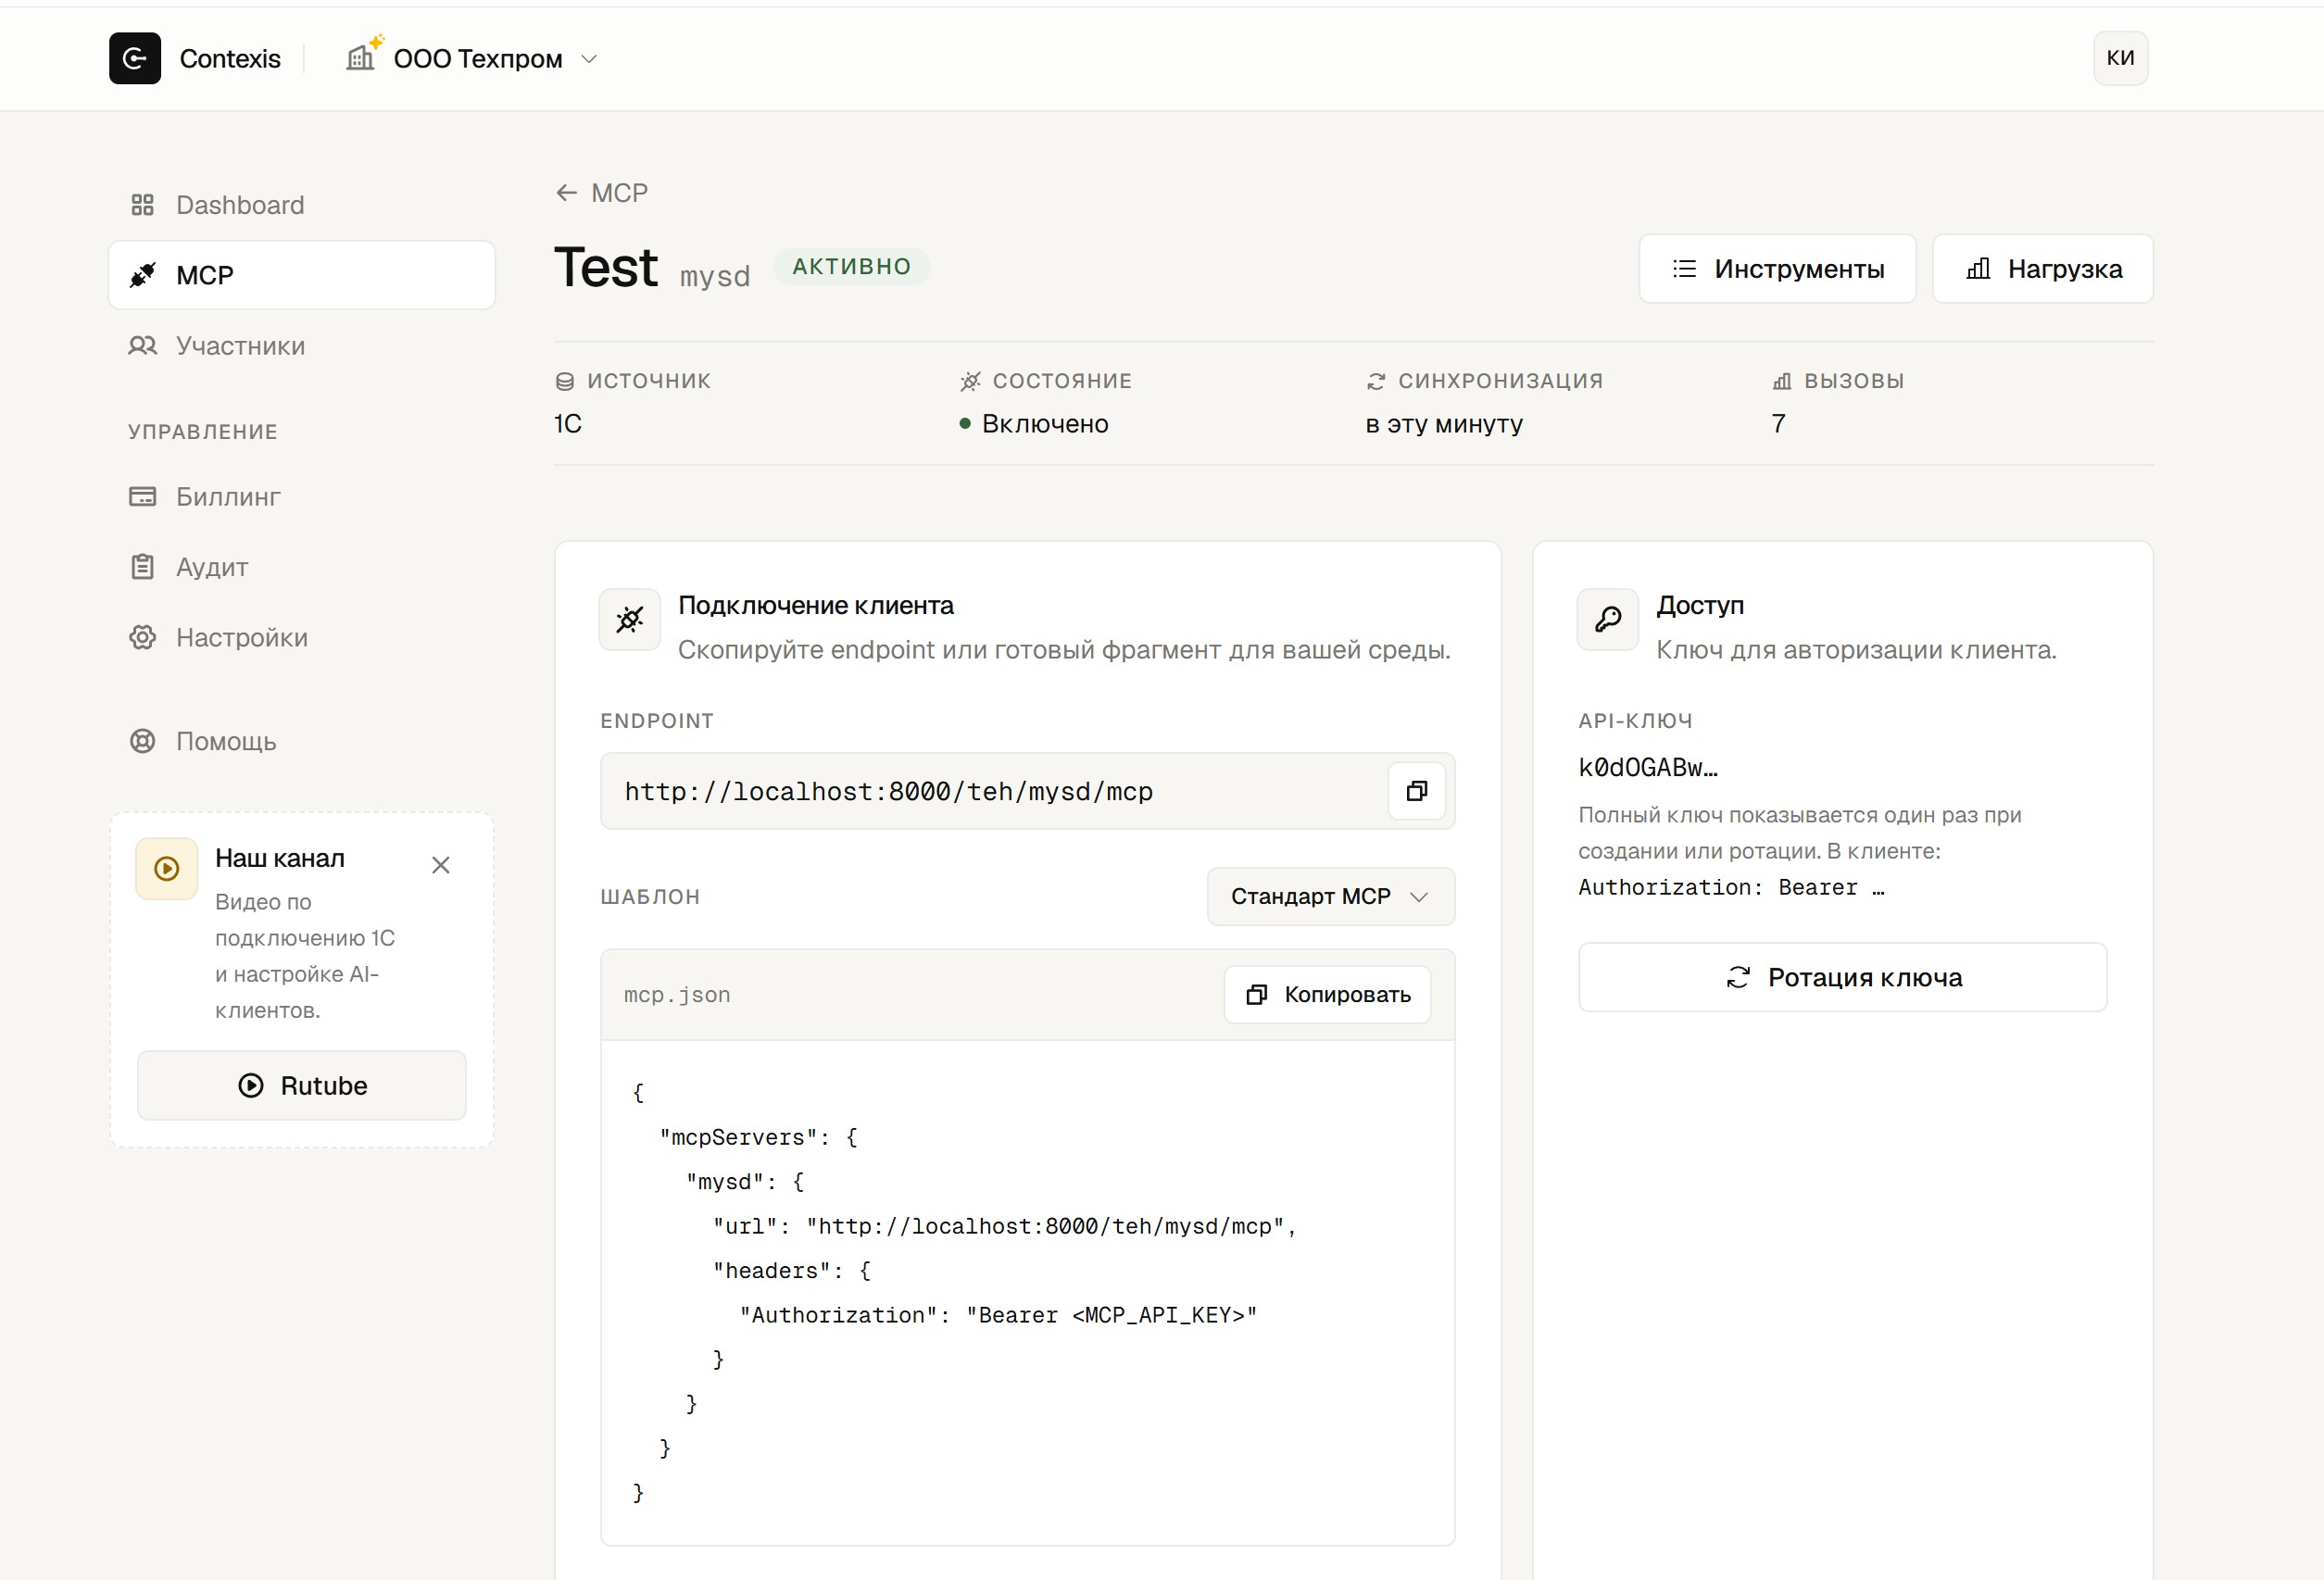Image resolution: width=2324 pixels, height=1580 pixels.
Task: Click the 1С source value
Action: [x=568, y=424]
